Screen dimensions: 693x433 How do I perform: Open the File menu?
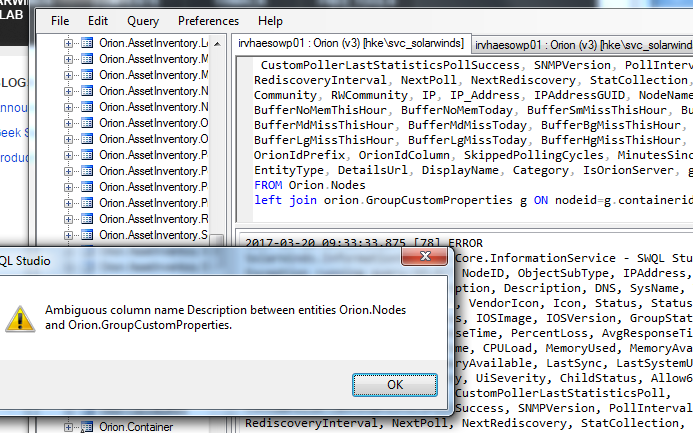(60, 21)
